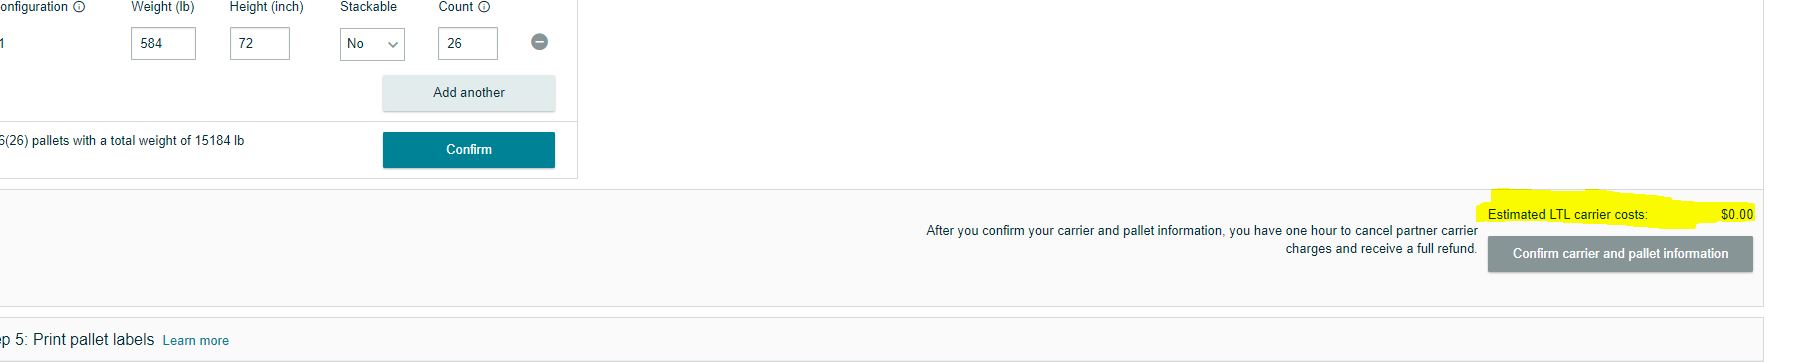
Task: Click the info icon beside configuration label
Action: click(x=79, y=7)
